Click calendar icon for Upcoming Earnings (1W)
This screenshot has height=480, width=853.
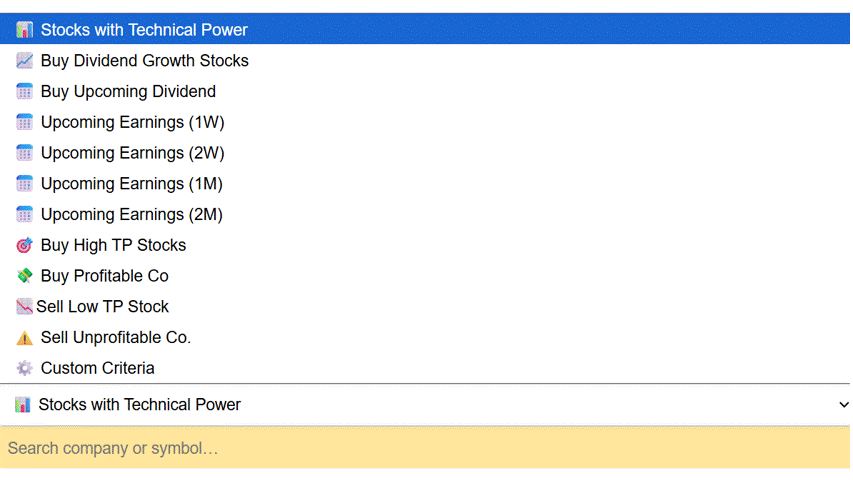[x=25, y=123]
